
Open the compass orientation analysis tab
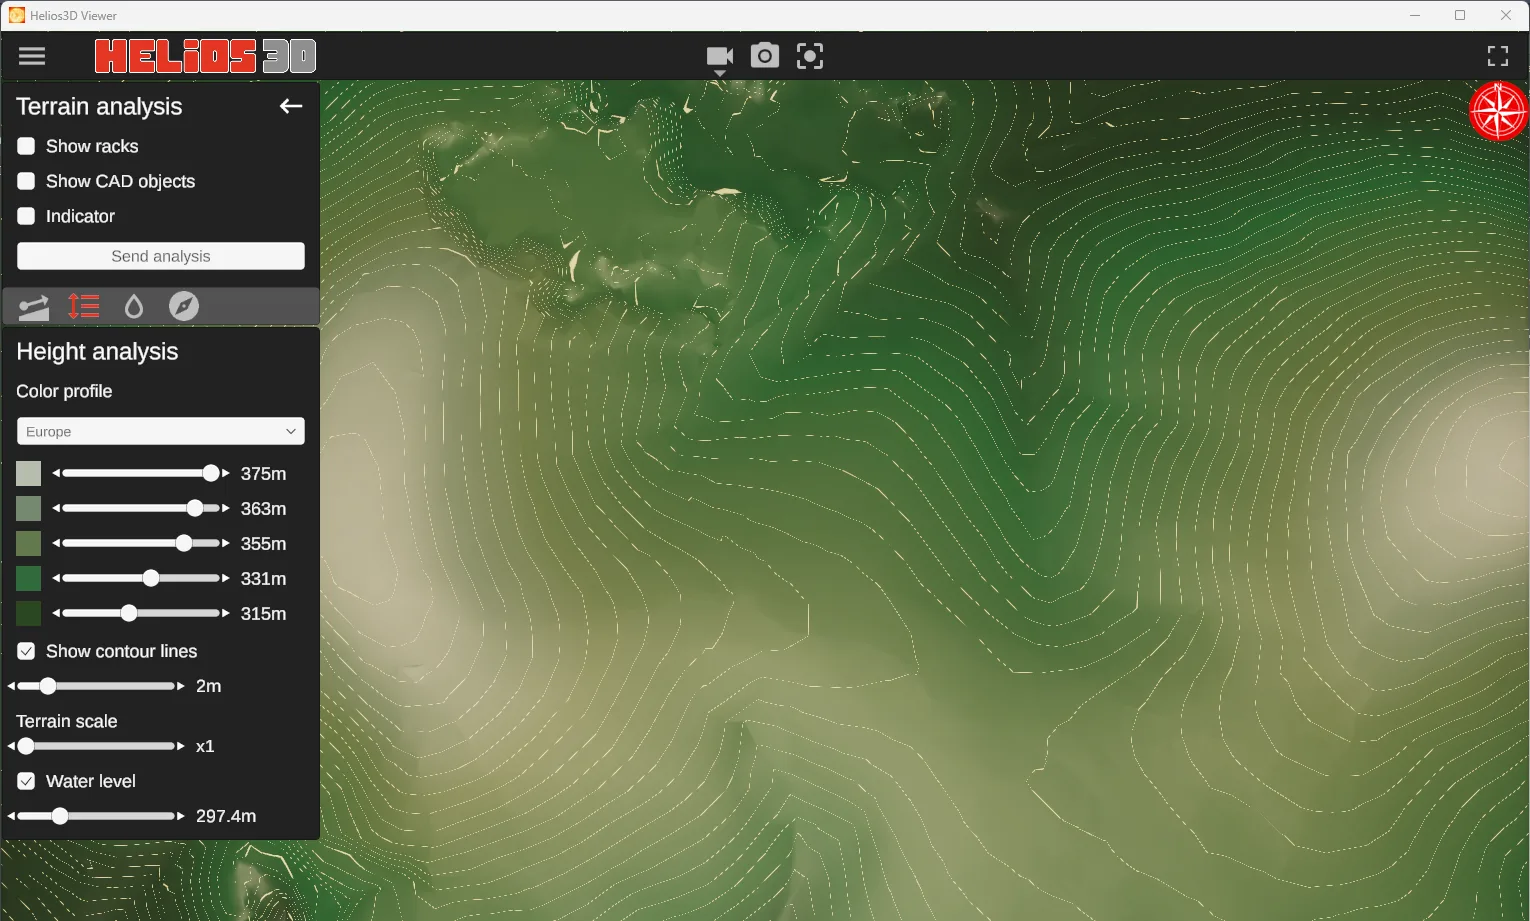click(183, 306)
